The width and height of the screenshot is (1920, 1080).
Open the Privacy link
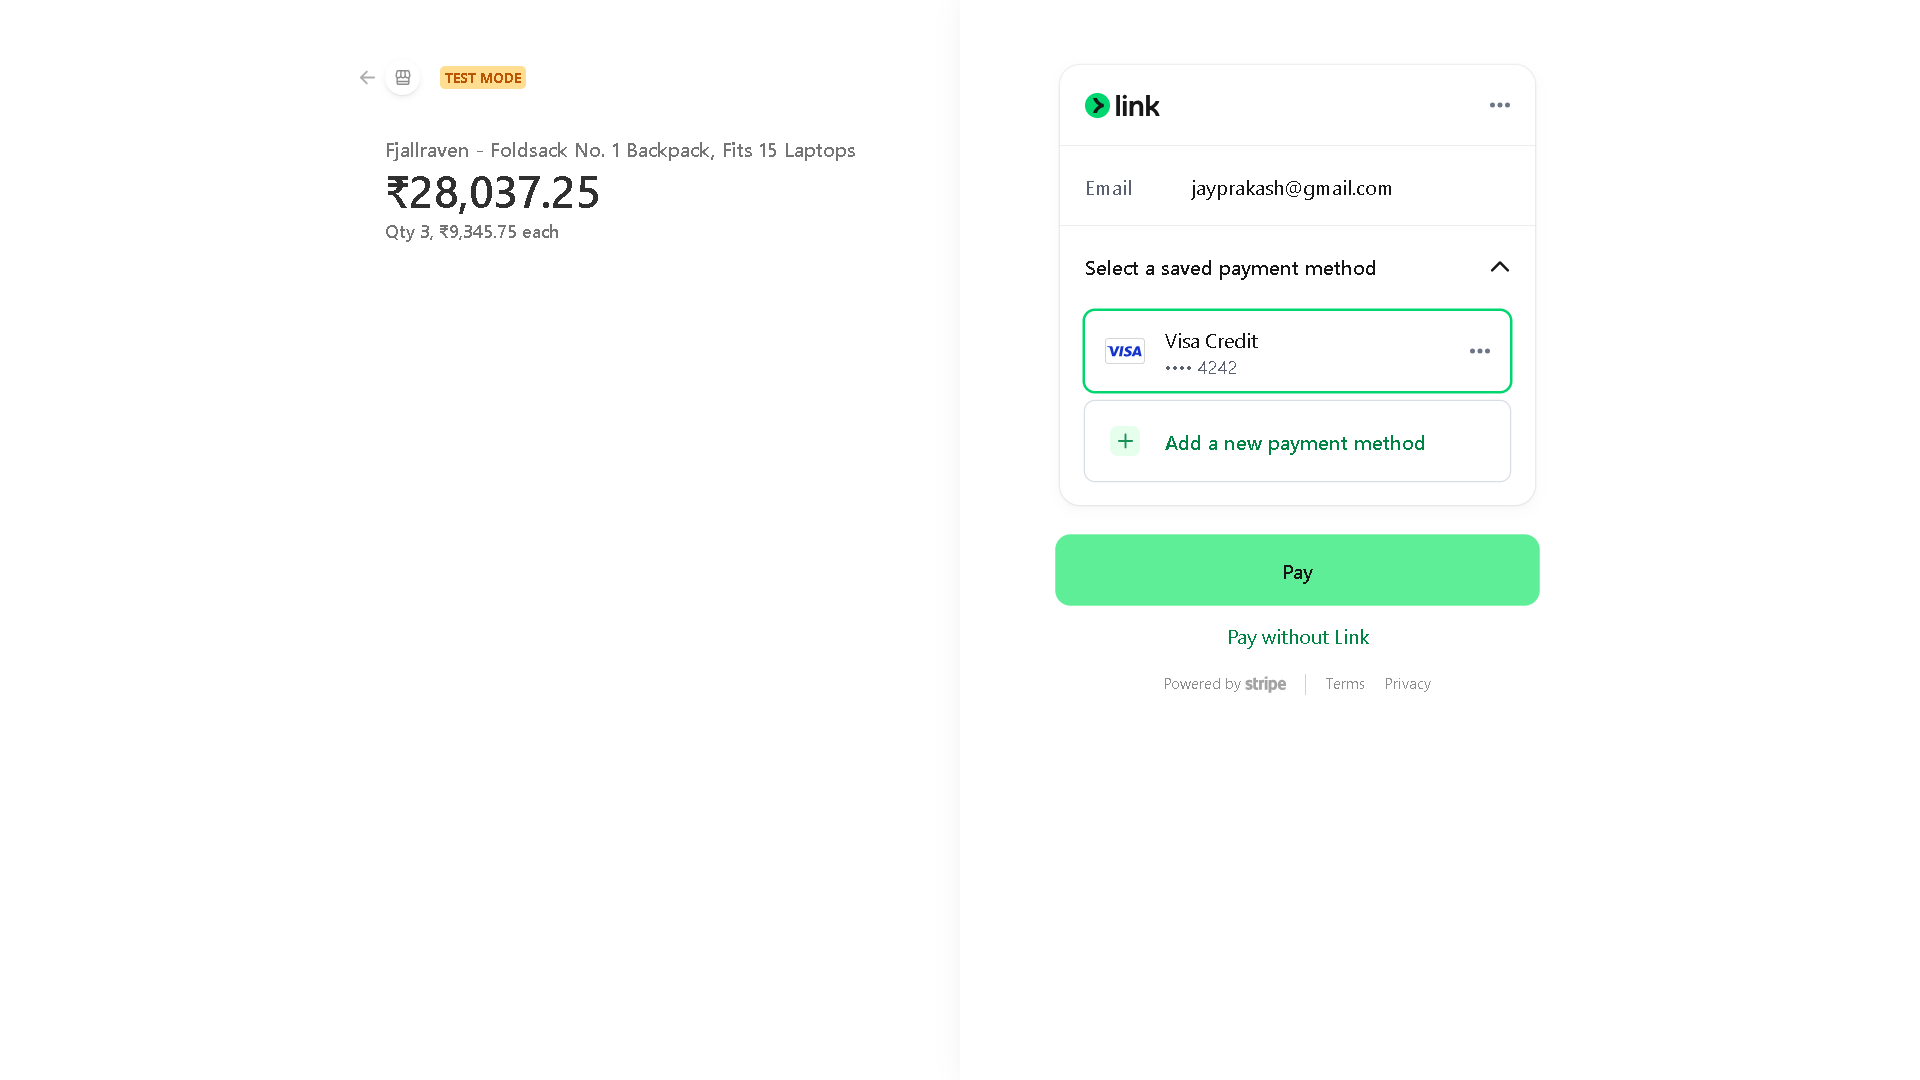pos(1407,684)
